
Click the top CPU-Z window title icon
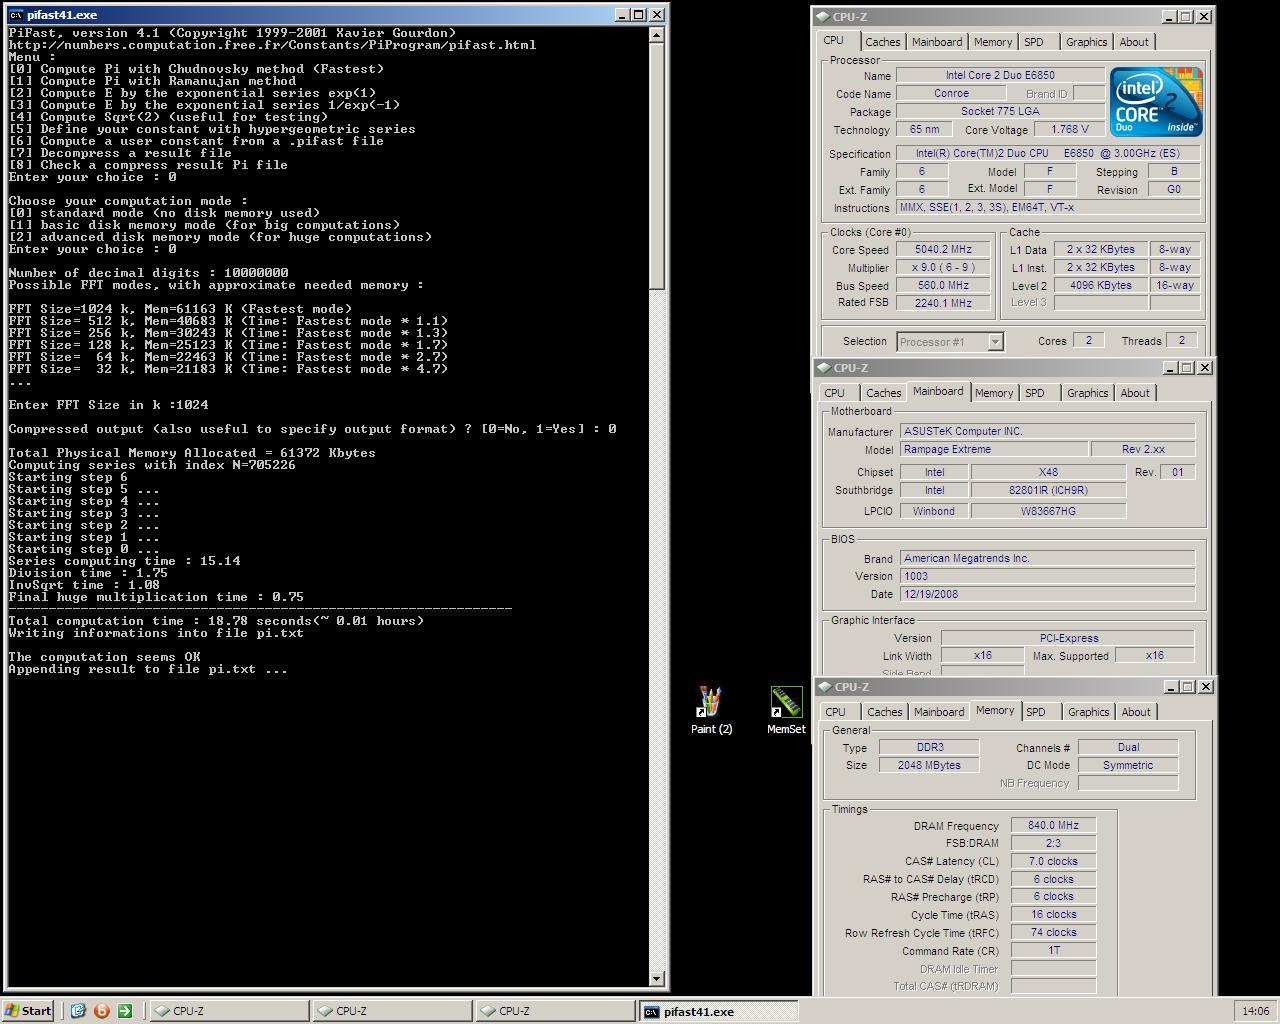coord(822,16)
